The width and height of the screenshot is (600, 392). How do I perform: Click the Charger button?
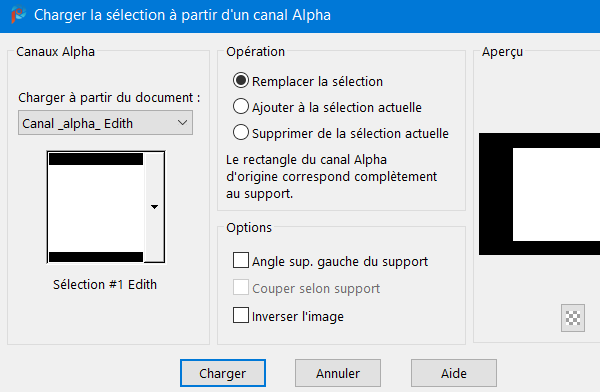pyautogui.click(x=223, y=373)
